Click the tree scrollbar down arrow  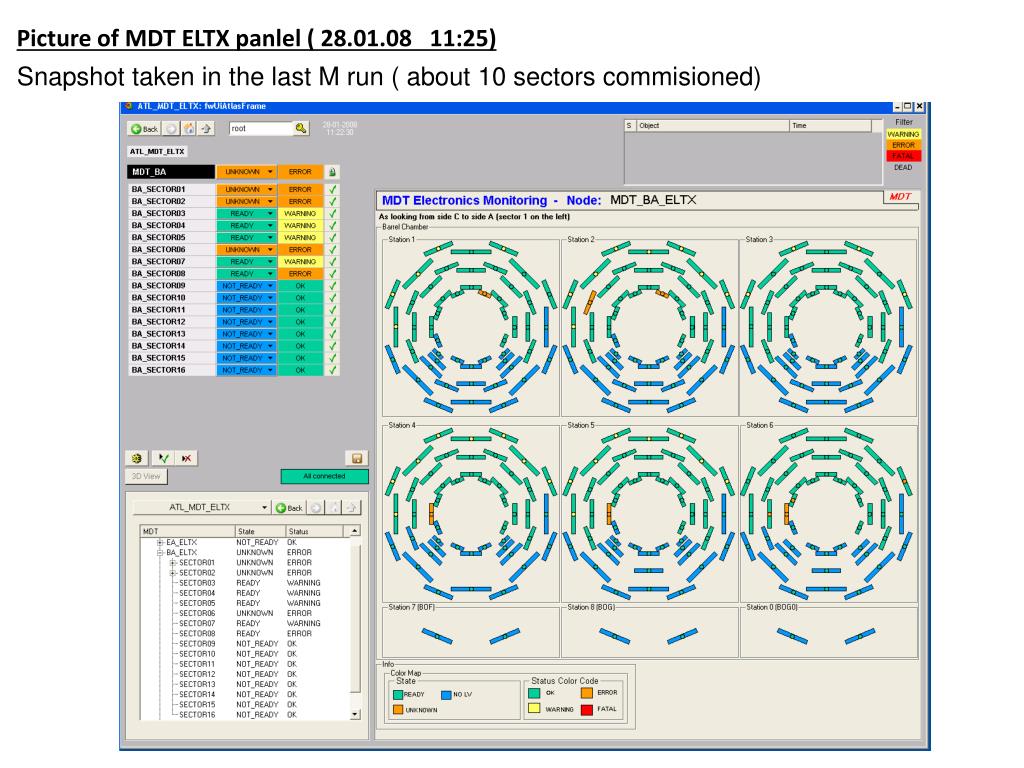click(x=355, y=714)
